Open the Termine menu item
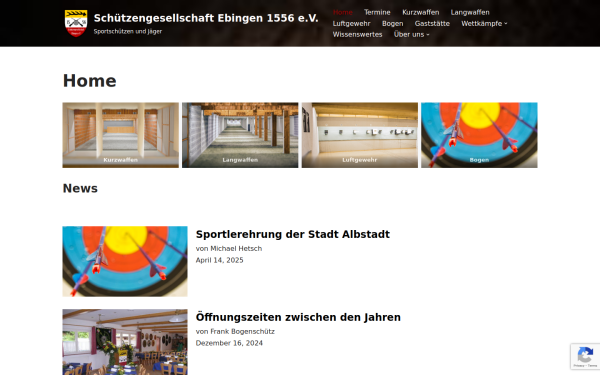Viewport: 600px width, 375px height. pos(377,12)
